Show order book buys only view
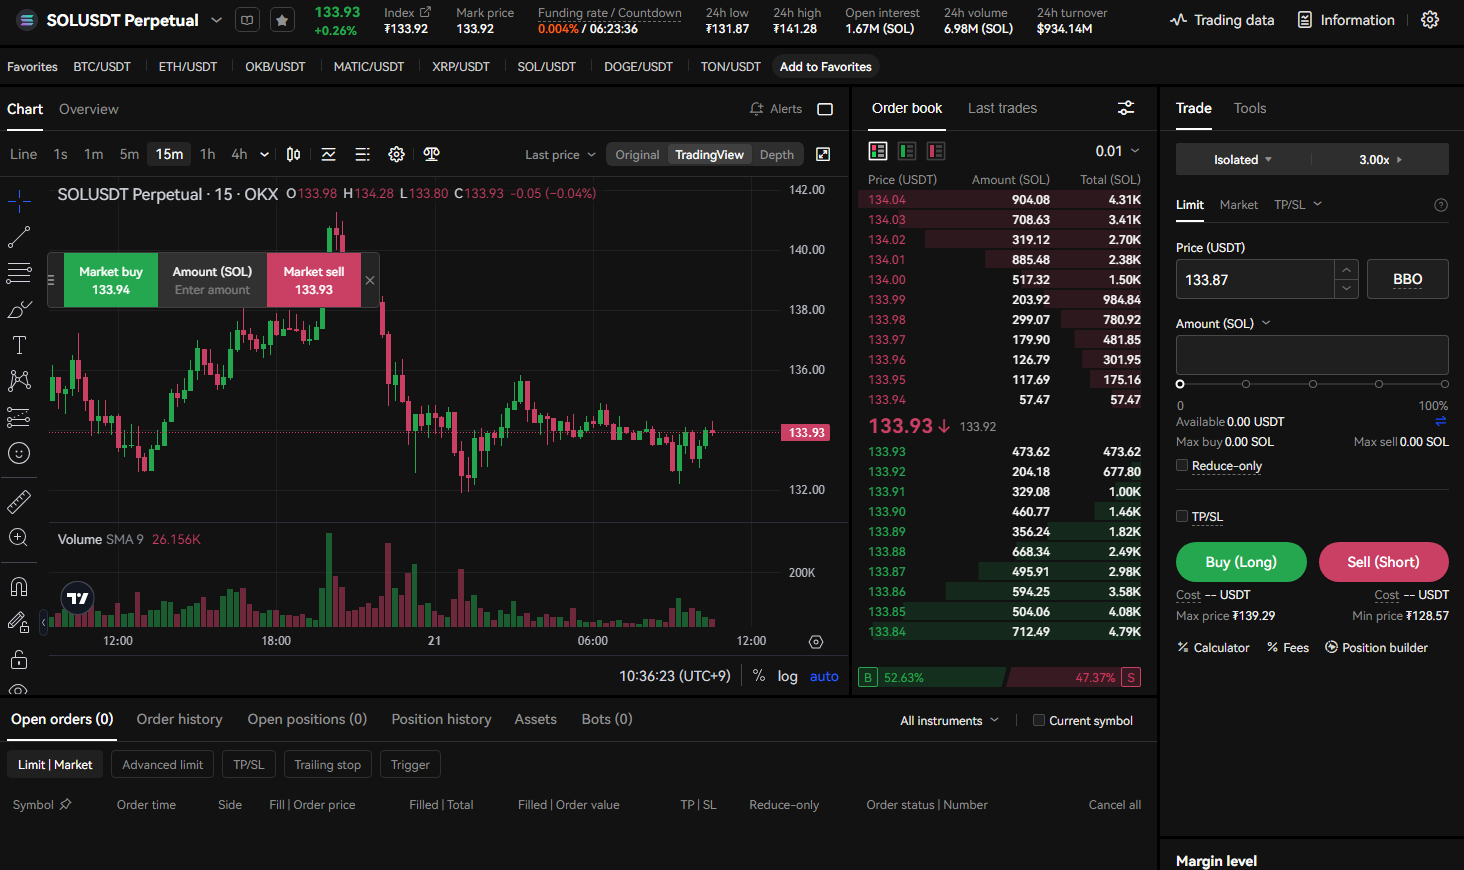1464x870 pixels. [x=907, y=151]
